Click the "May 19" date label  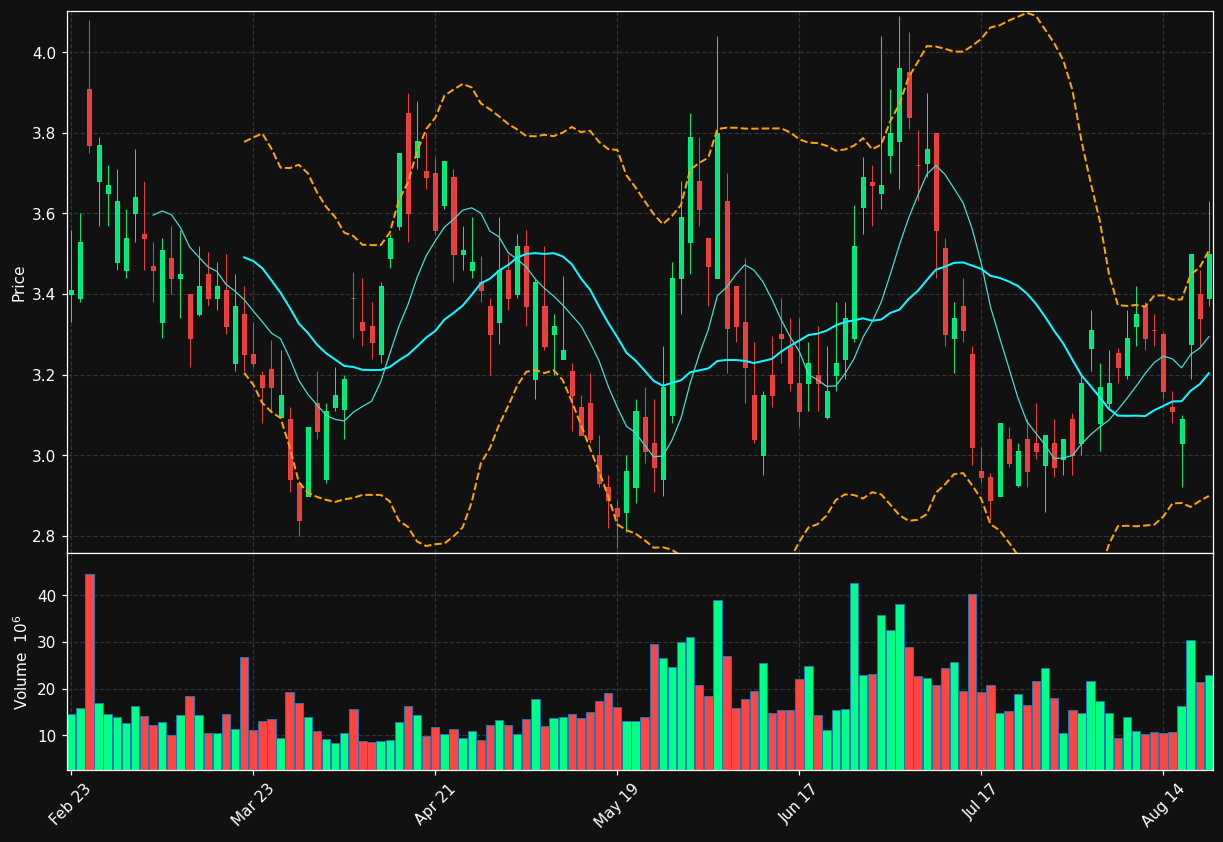click(615, 804)
